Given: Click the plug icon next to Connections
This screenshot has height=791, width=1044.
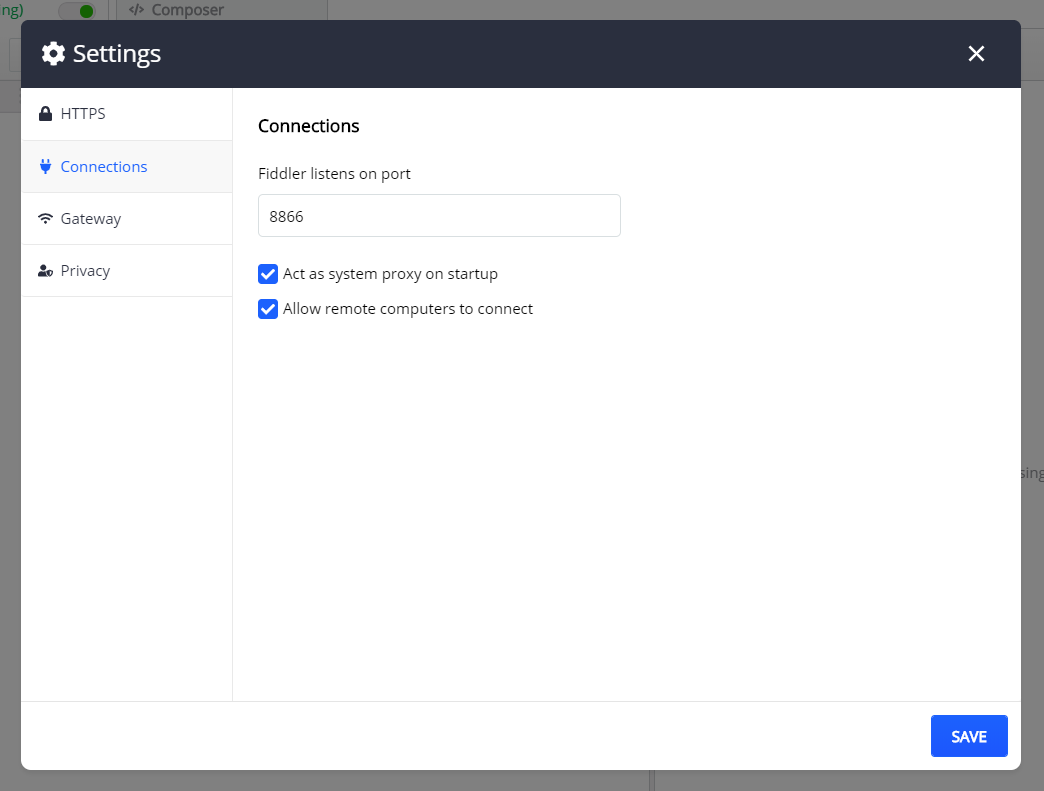Looking at the screenshot, I should click(x=45, y=166).
